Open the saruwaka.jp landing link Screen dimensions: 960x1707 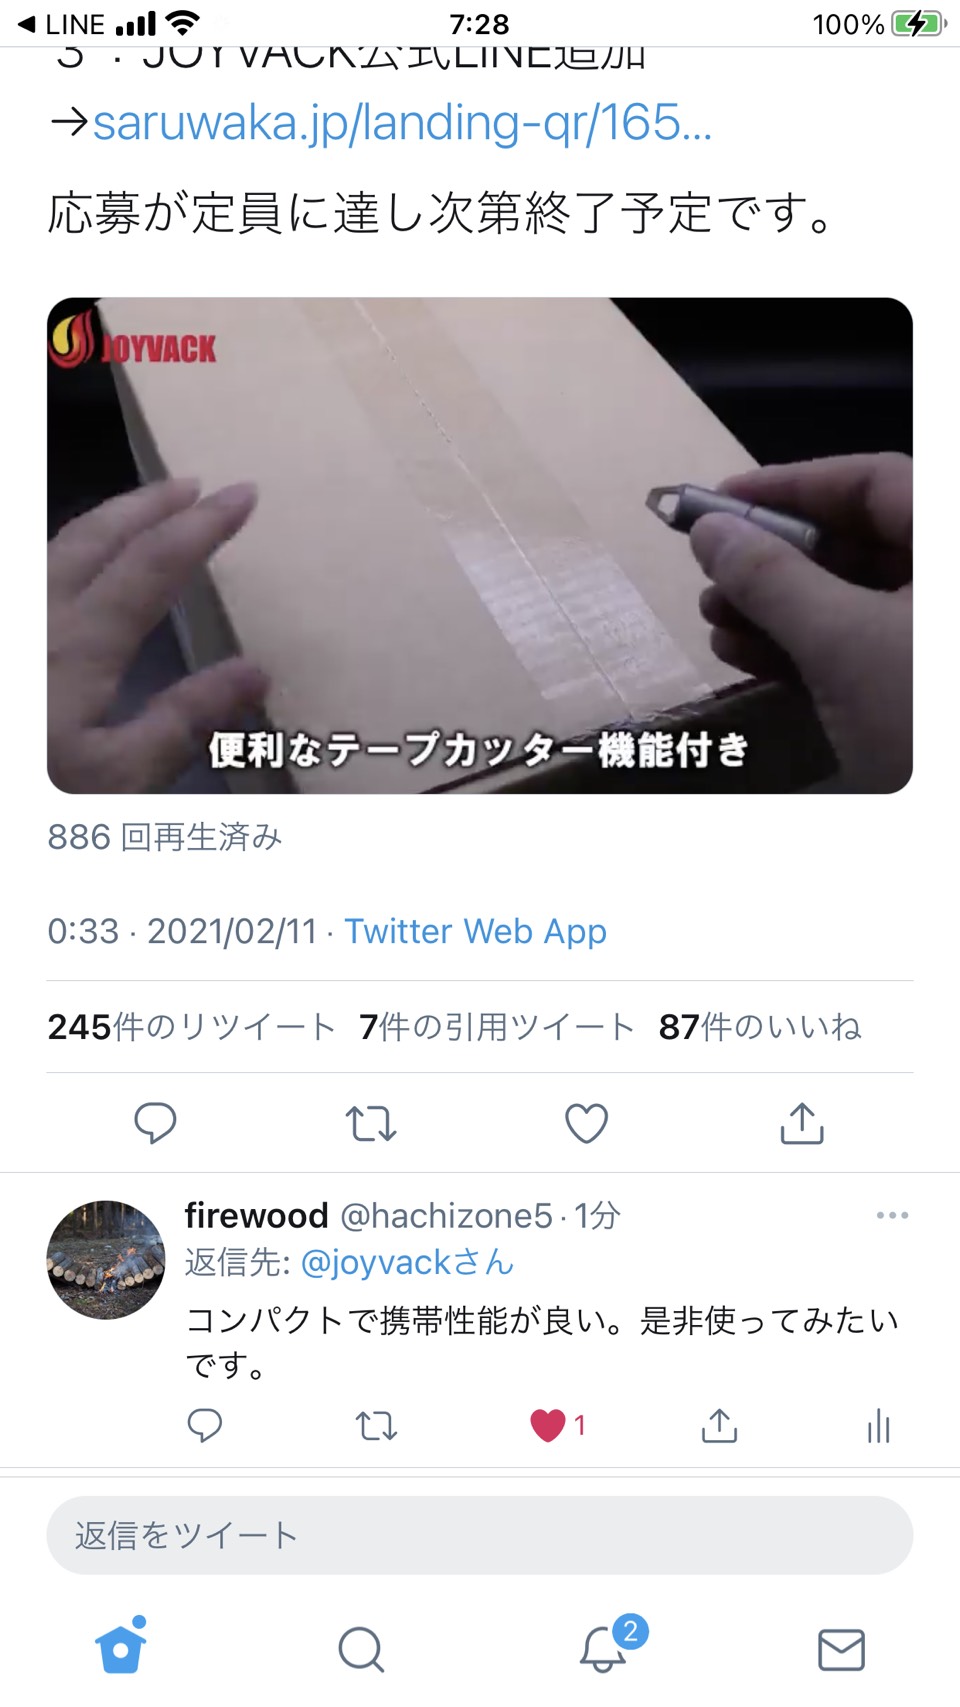tap(402, 123)
